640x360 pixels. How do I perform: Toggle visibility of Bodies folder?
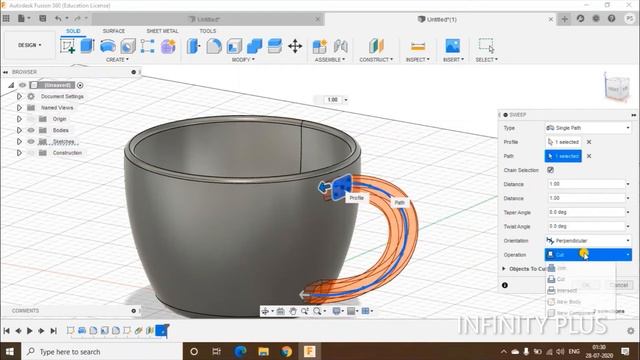click(x=31, y=130)
